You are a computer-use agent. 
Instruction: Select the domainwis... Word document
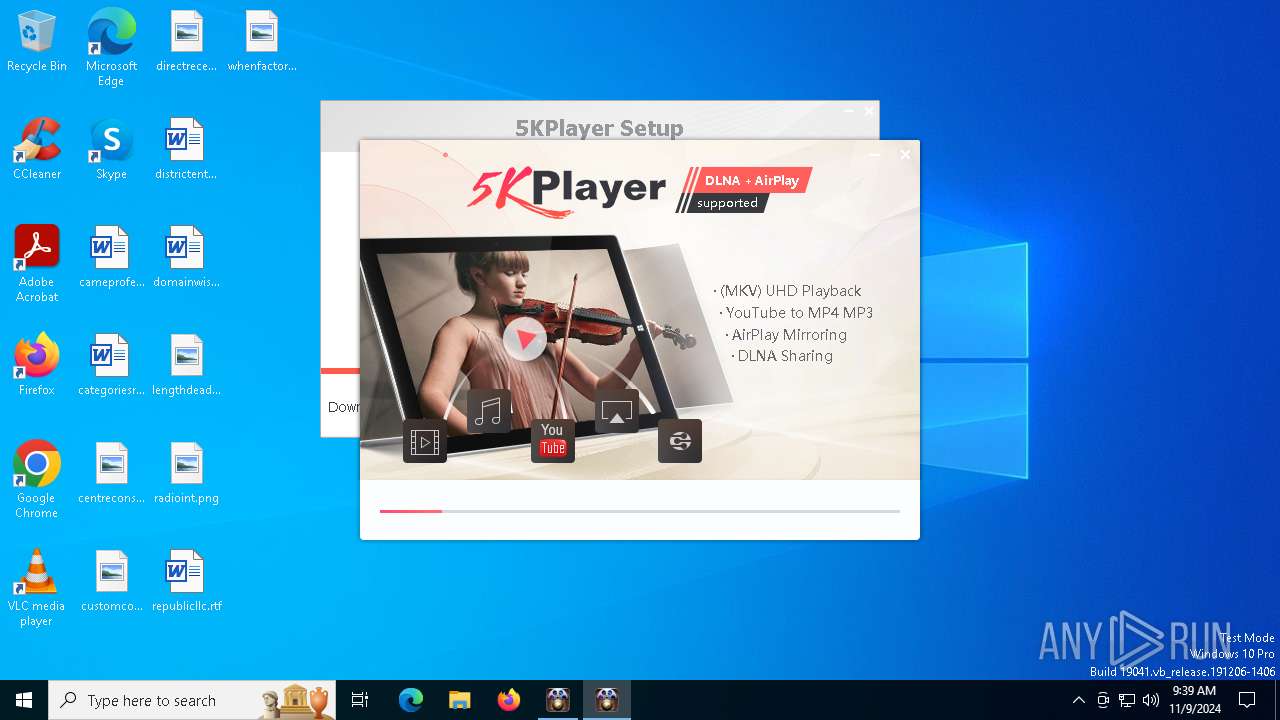(x=186, y=257)
